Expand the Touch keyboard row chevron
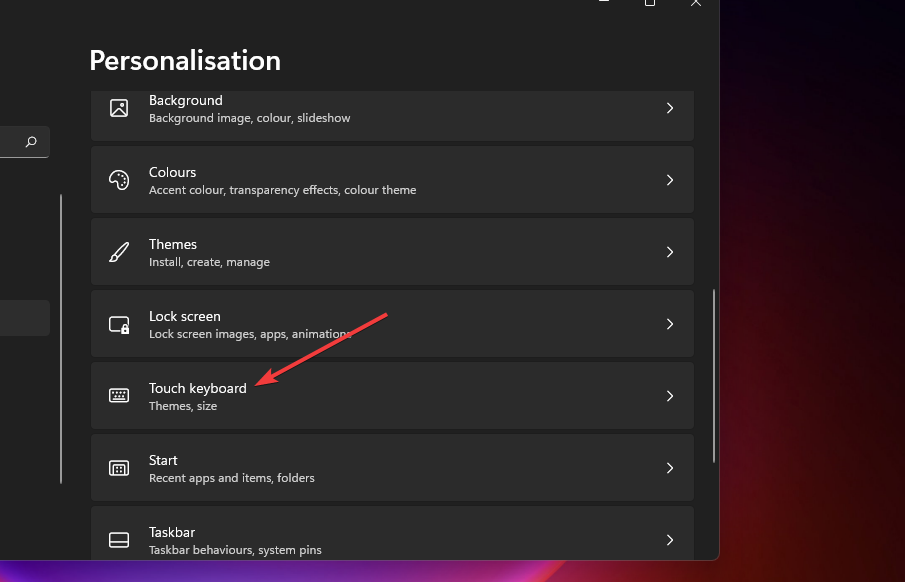 click(x=670, y=396)
